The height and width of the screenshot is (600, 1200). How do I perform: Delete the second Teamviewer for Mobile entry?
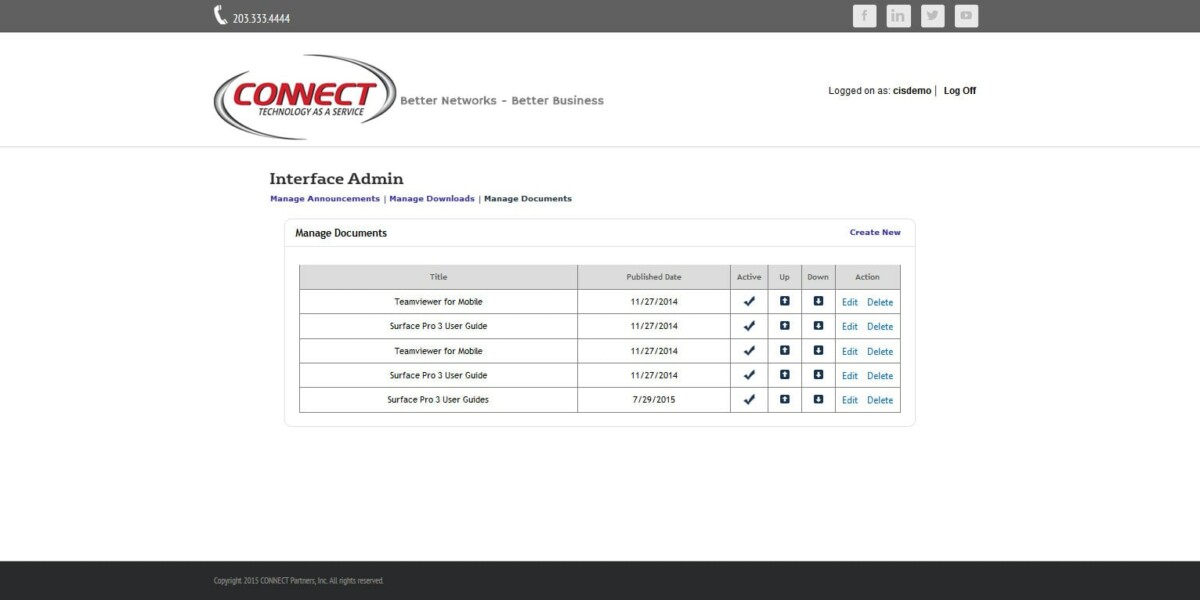[880, 351]
